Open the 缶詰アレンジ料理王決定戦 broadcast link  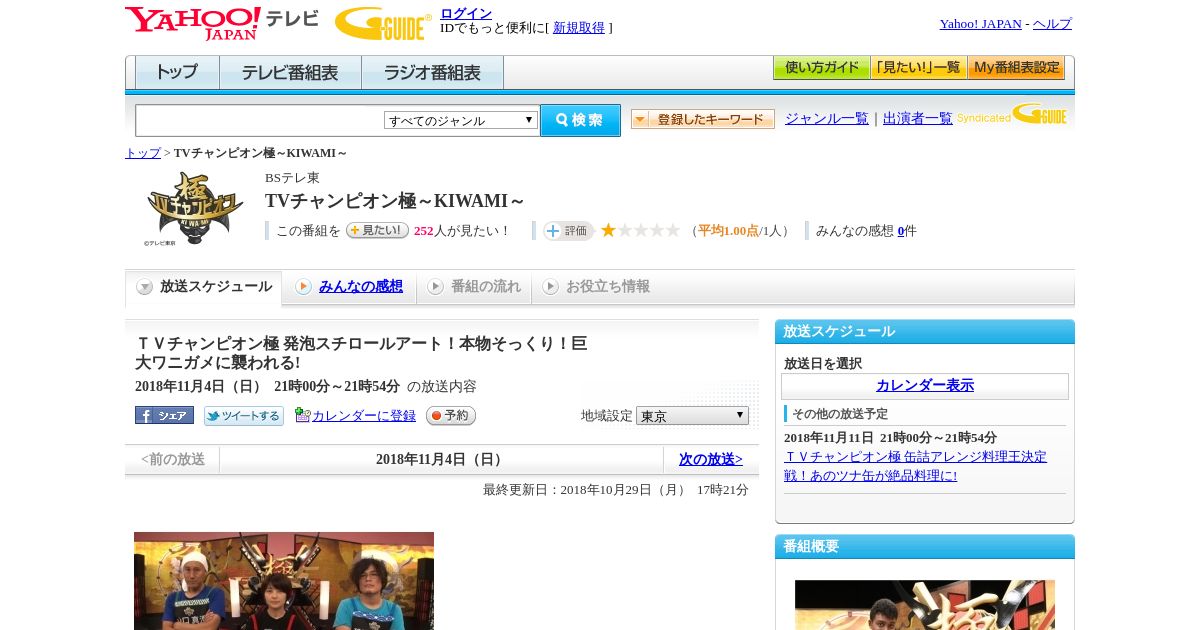coord(915,466)
